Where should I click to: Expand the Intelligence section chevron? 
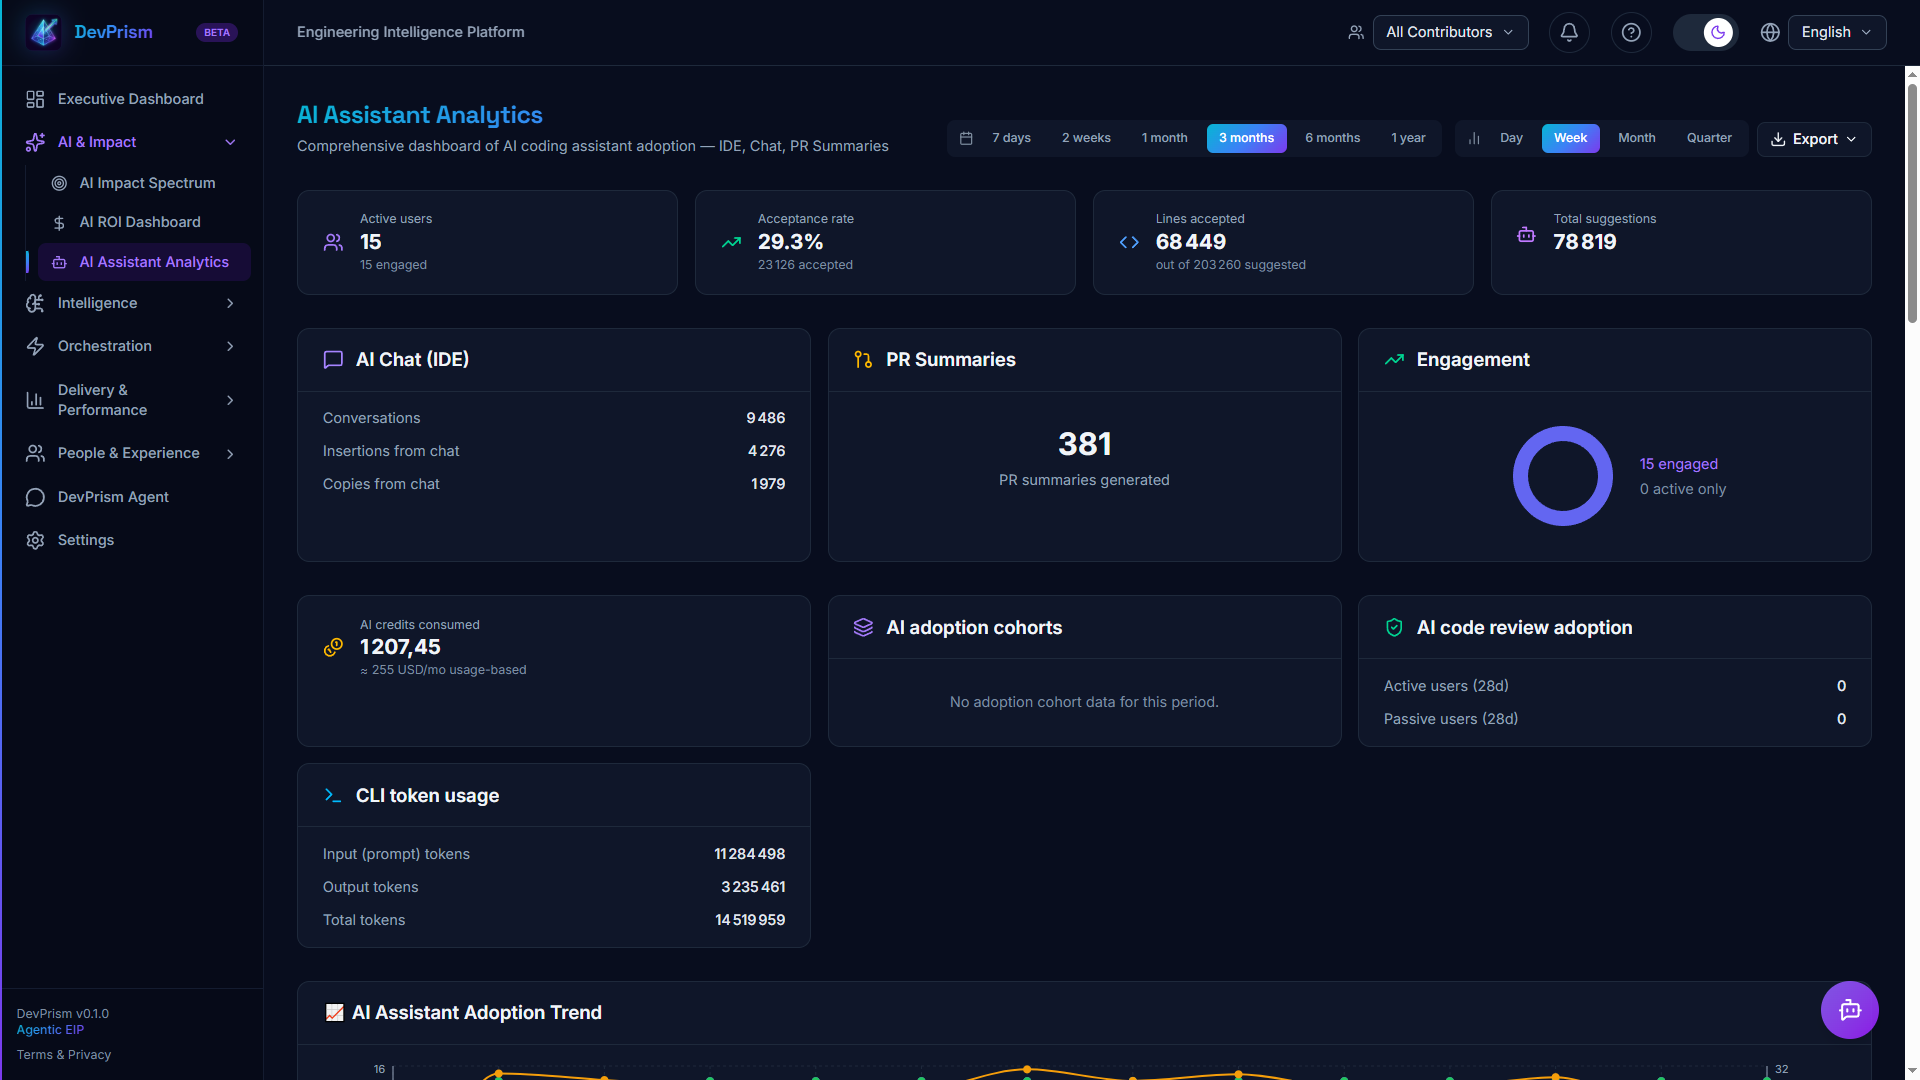pos(230,303)
